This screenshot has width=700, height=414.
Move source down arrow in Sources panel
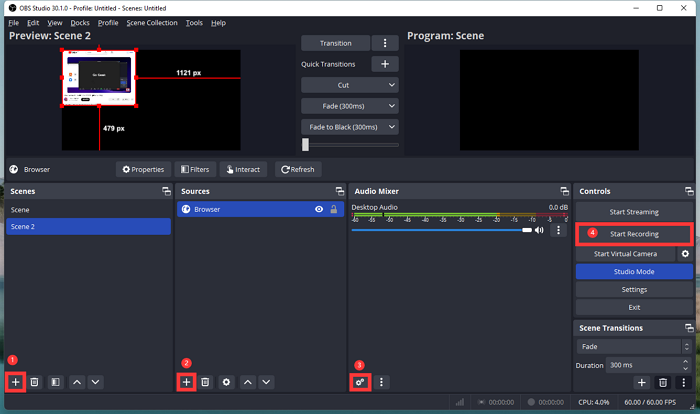click(267, 382)
